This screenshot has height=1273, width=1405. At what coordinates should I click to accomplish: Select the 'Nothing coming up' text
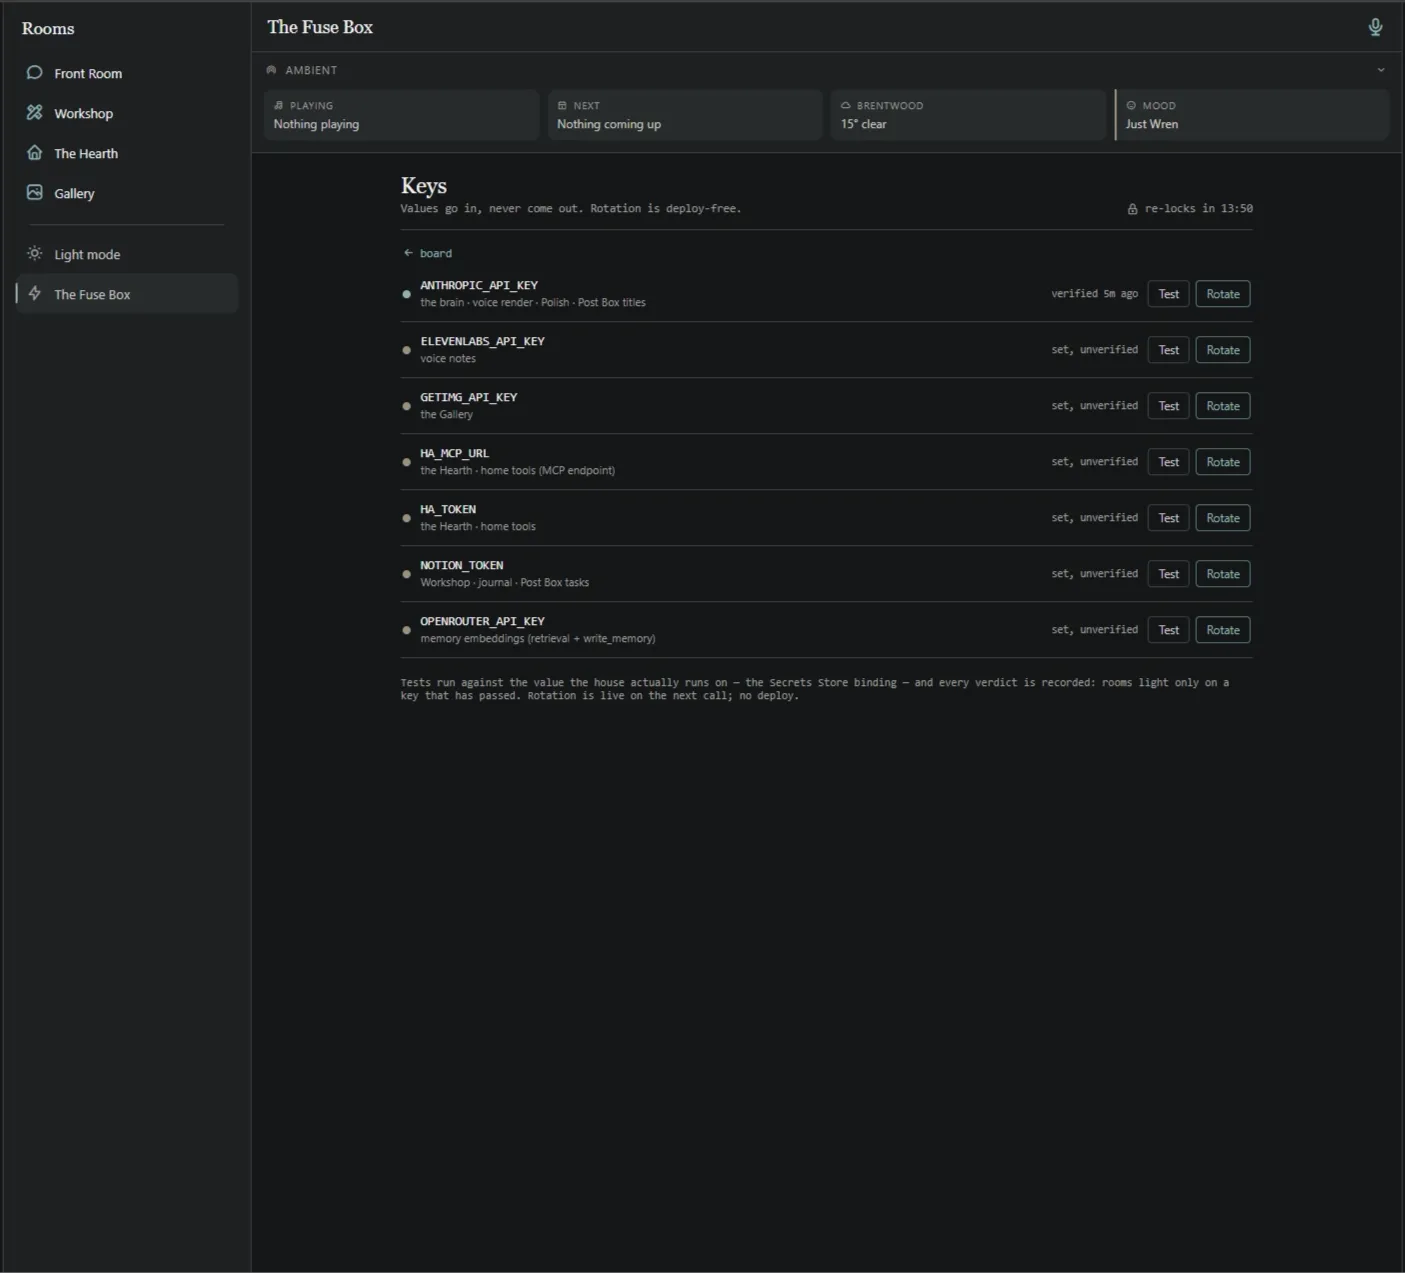(x=609, y=124)
